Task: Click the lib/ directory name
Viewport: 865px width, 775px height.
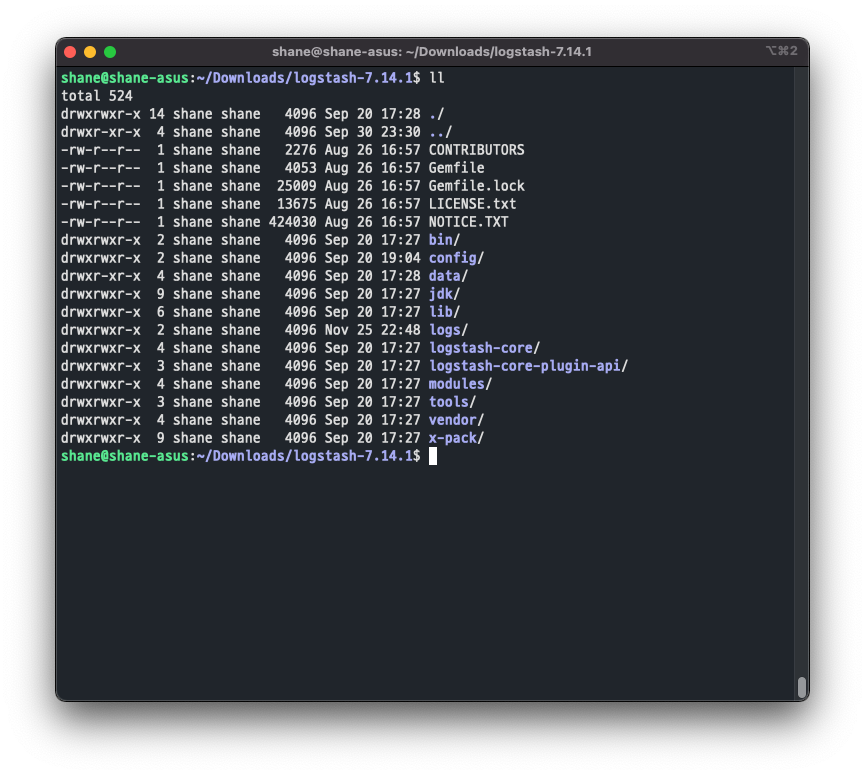Action: pyautogui.click(x=445, y=312)
